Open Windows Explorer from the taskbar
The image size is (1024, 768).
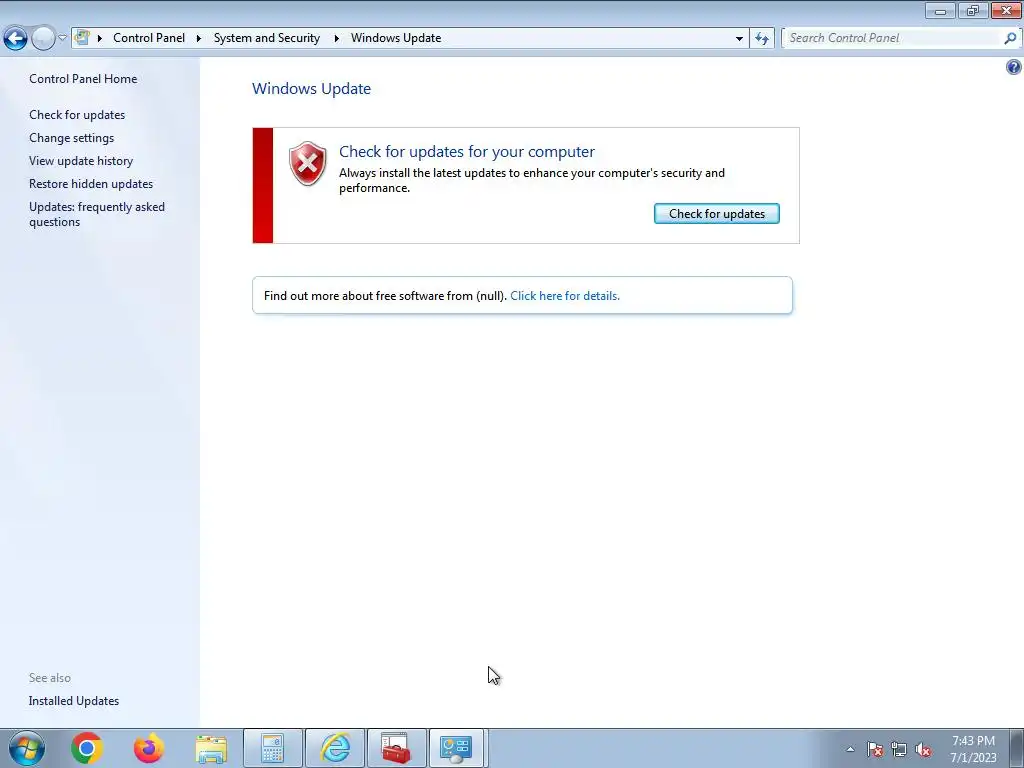point(211,748)
